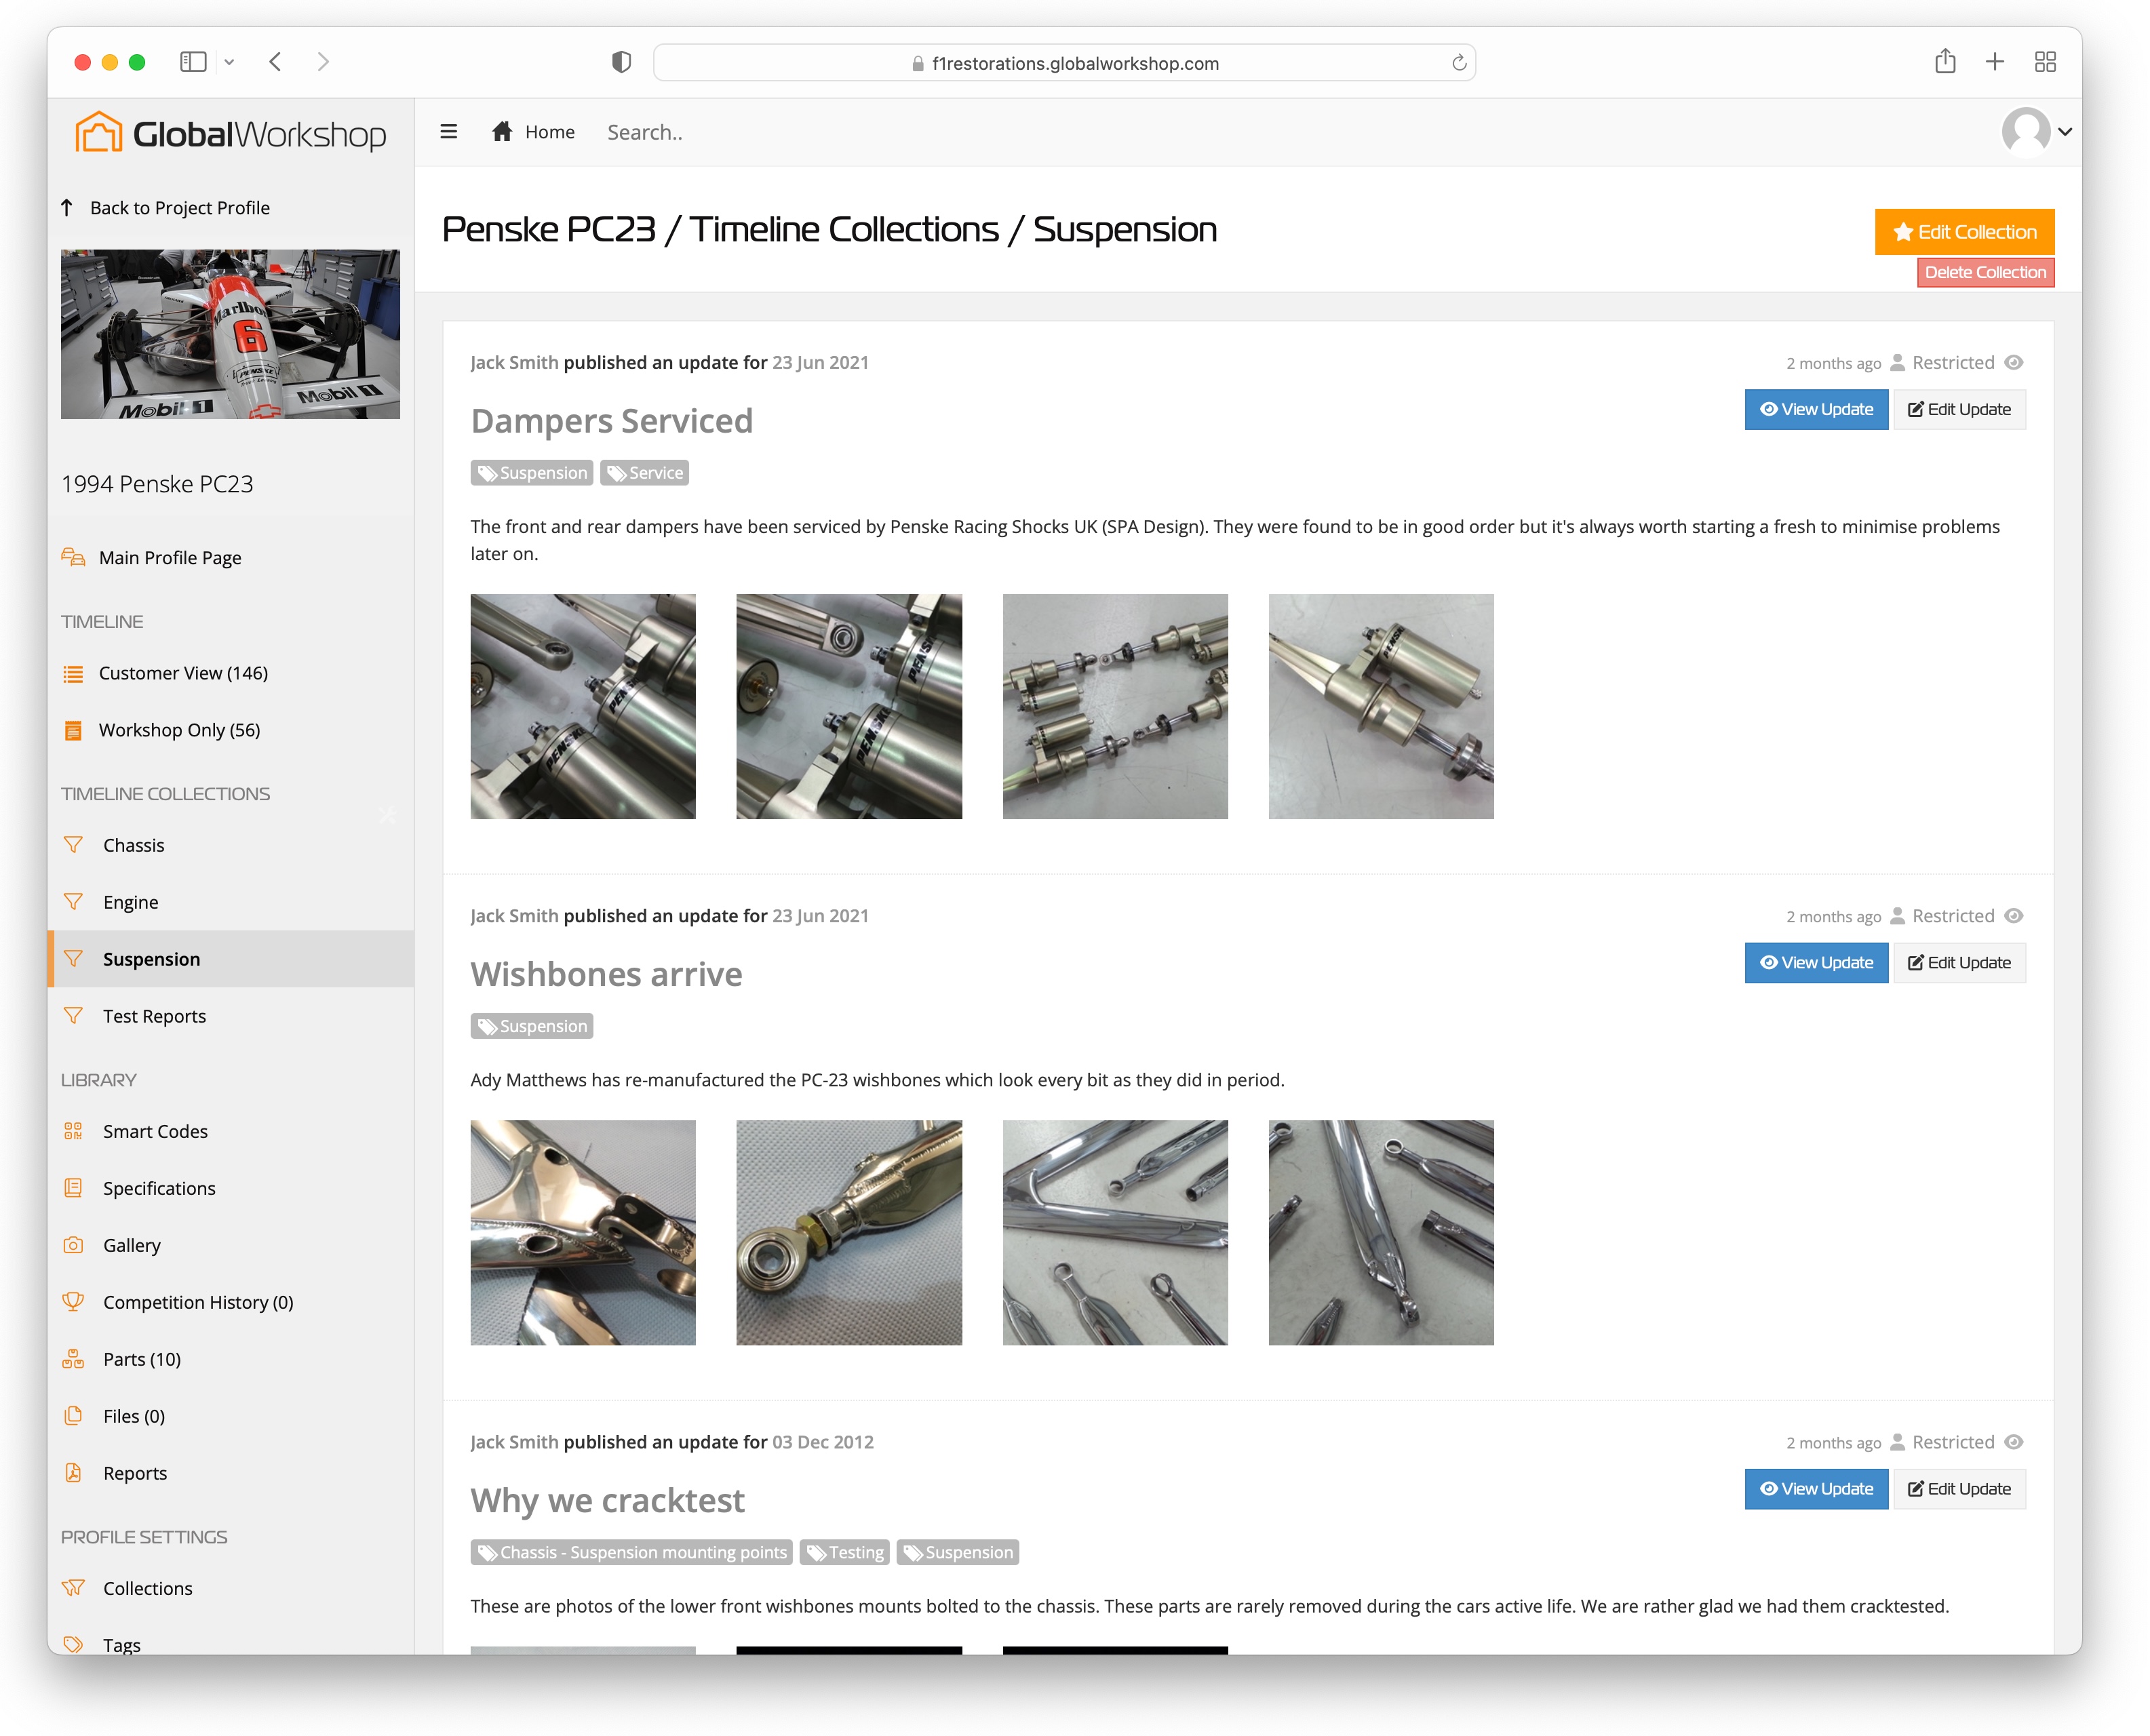2150x1736 pixels.
Task: Click the privacy shield icon
Action: 621,62
